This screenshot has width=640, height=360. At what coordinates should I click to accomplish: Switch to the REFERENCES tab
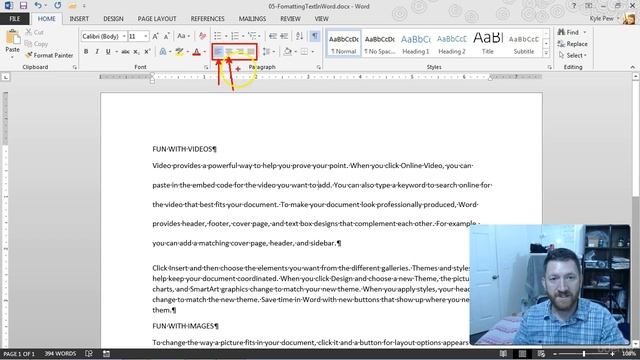(x=208, y=19)
